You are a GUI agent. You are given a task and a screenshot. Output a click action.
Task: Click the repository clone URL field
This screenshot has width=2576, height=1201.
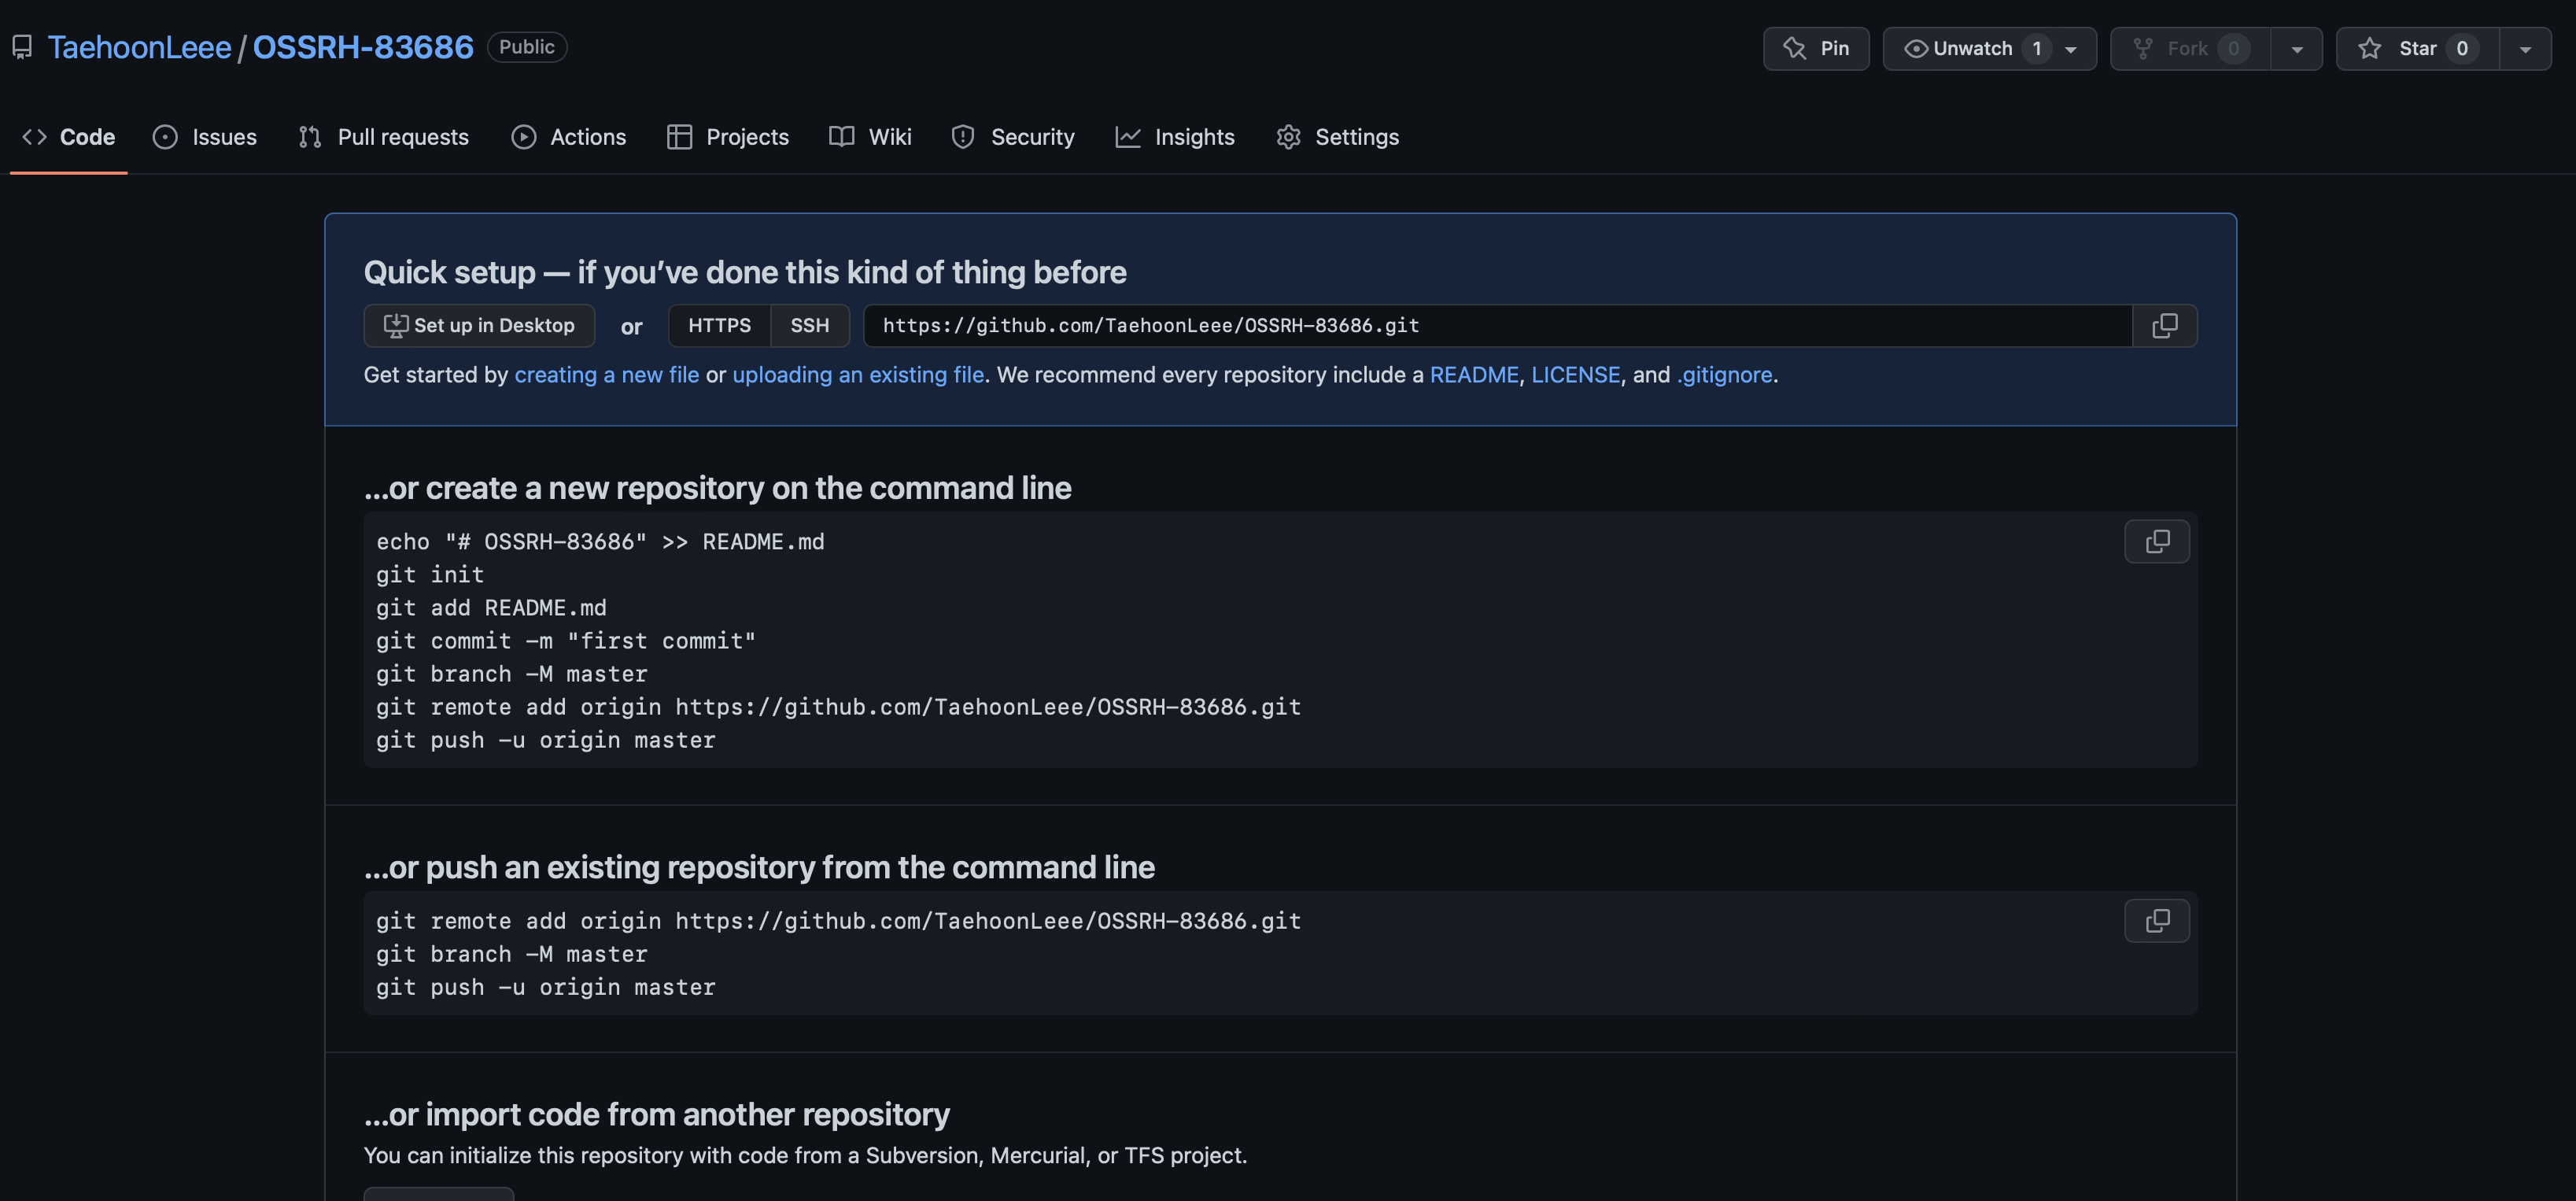click(x=1497, y=326)
